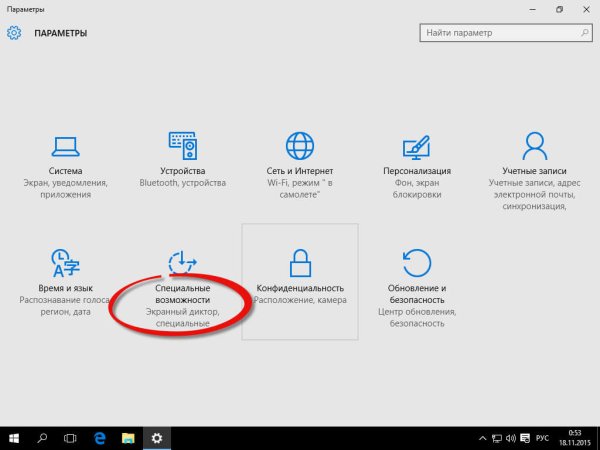
Task: Open the action center notifications icon
Action: pos(525,439)
